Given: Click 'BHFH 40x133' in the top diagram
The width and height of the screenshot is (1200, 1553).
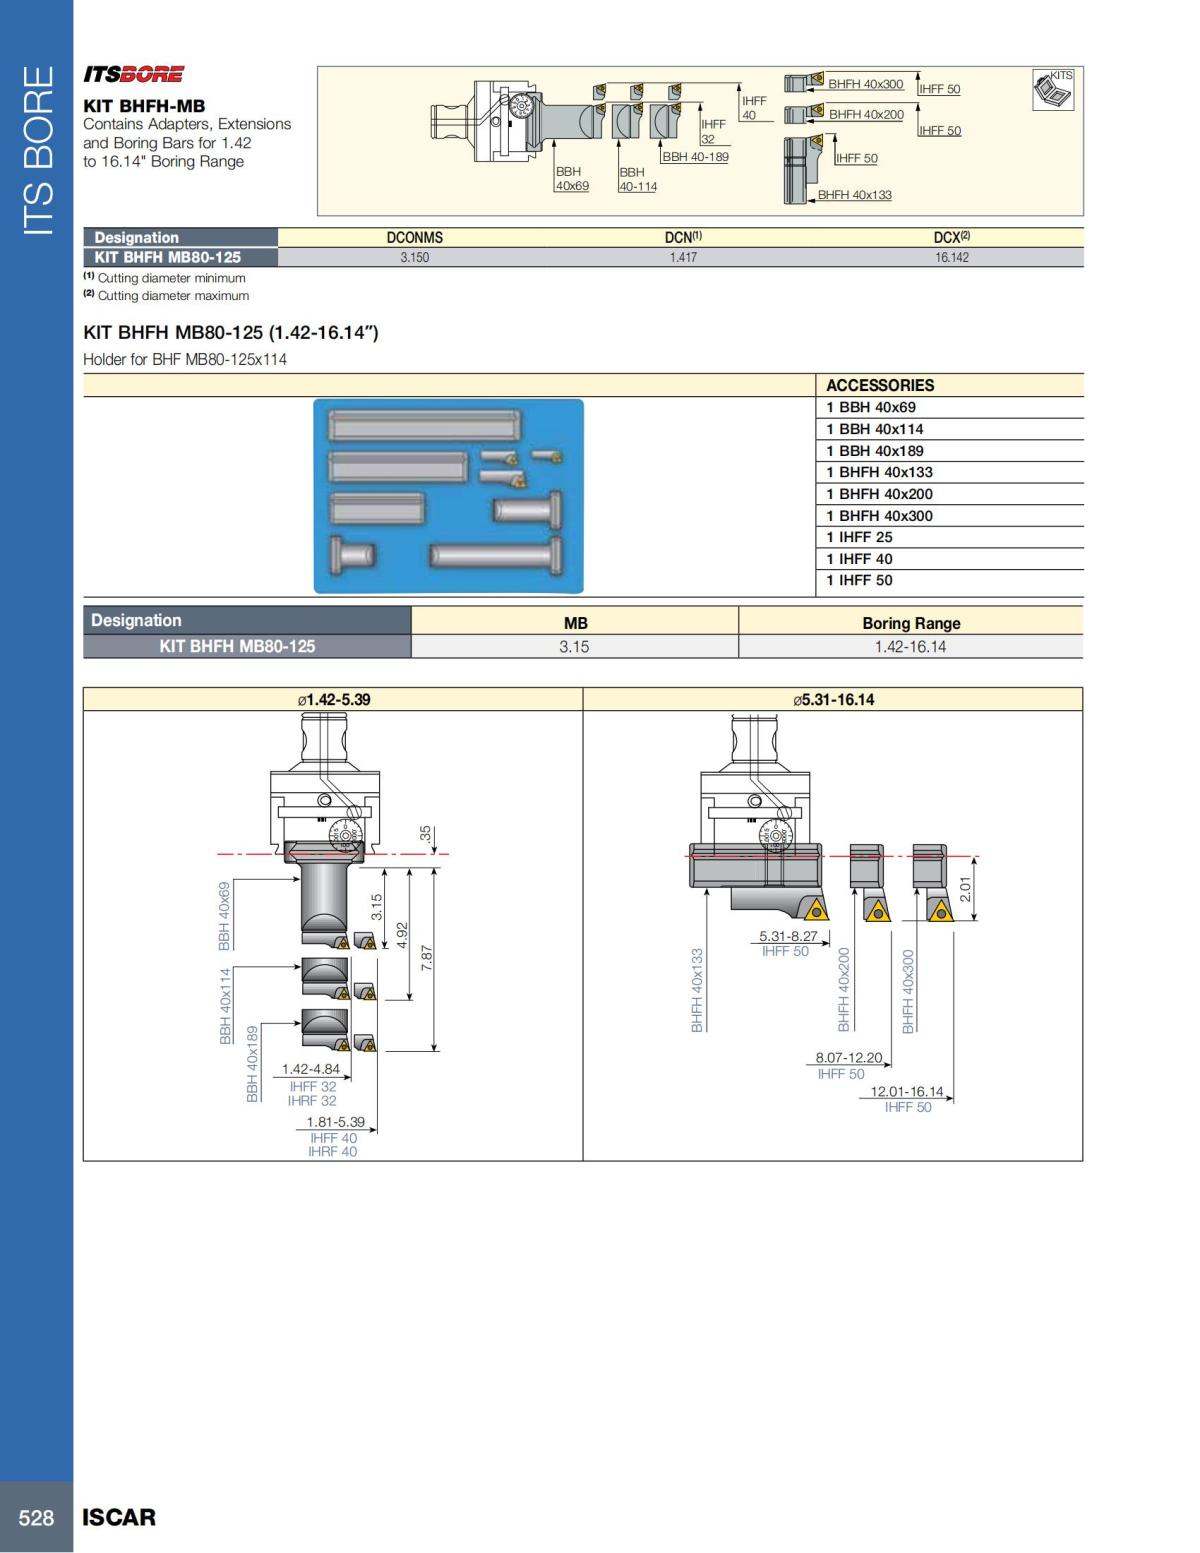Looking at the screenshot, I should coord(855,194).
